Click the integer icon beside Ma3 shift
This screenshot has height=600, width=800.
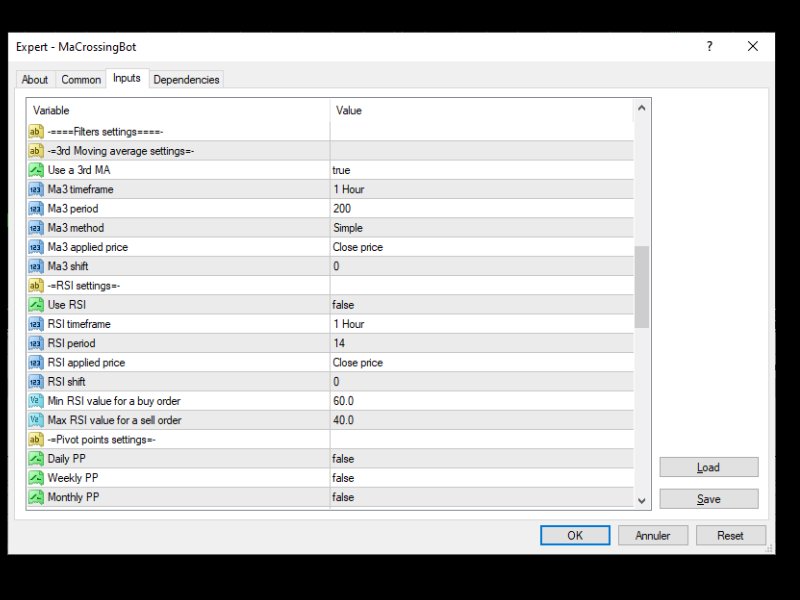click(x=36, y=266)
